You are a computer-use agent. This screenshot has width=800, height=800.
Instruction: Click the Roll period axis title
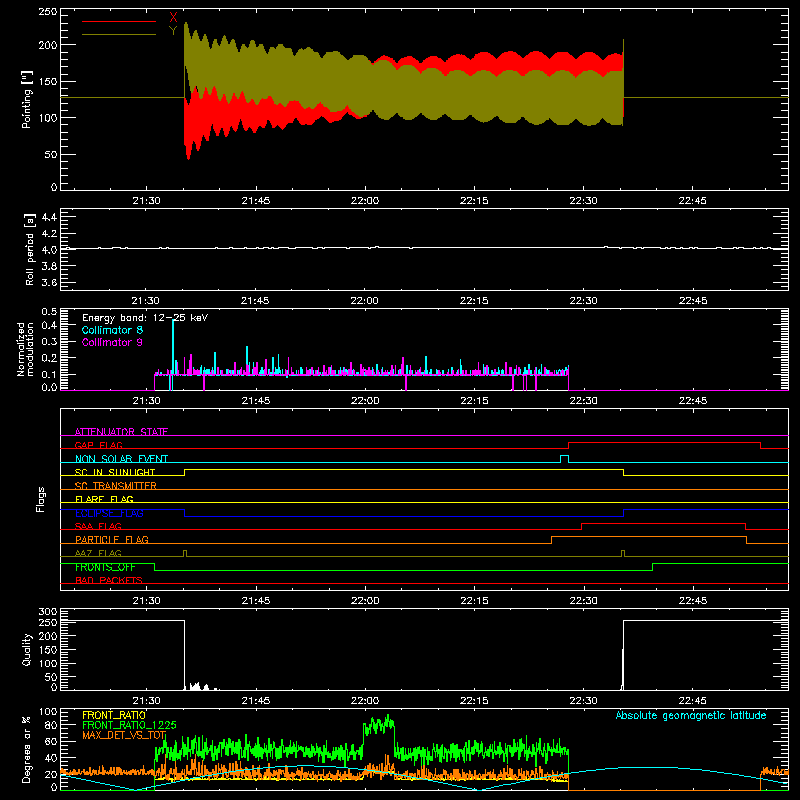(30, 249)
